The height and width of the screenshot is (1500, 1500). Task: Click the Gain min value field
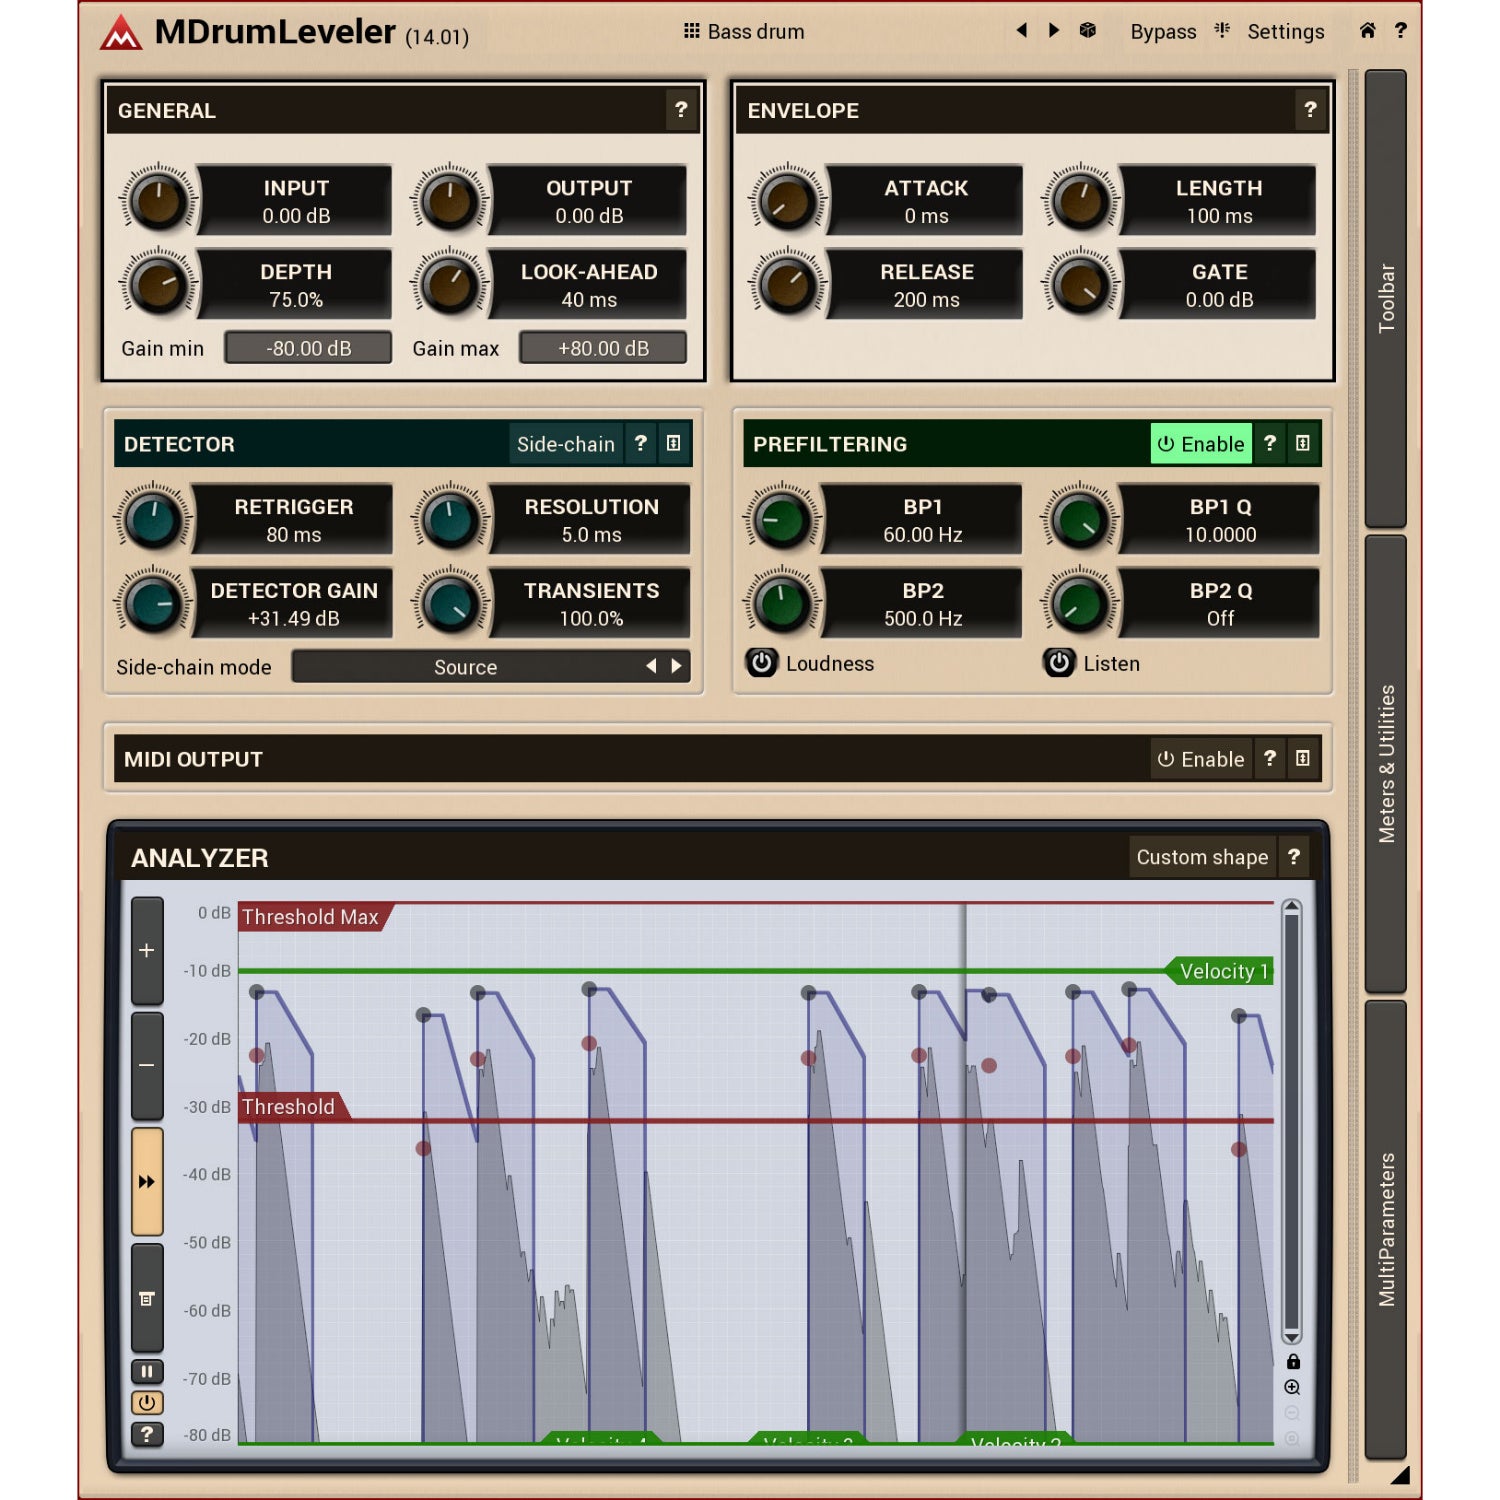(309, 348)
